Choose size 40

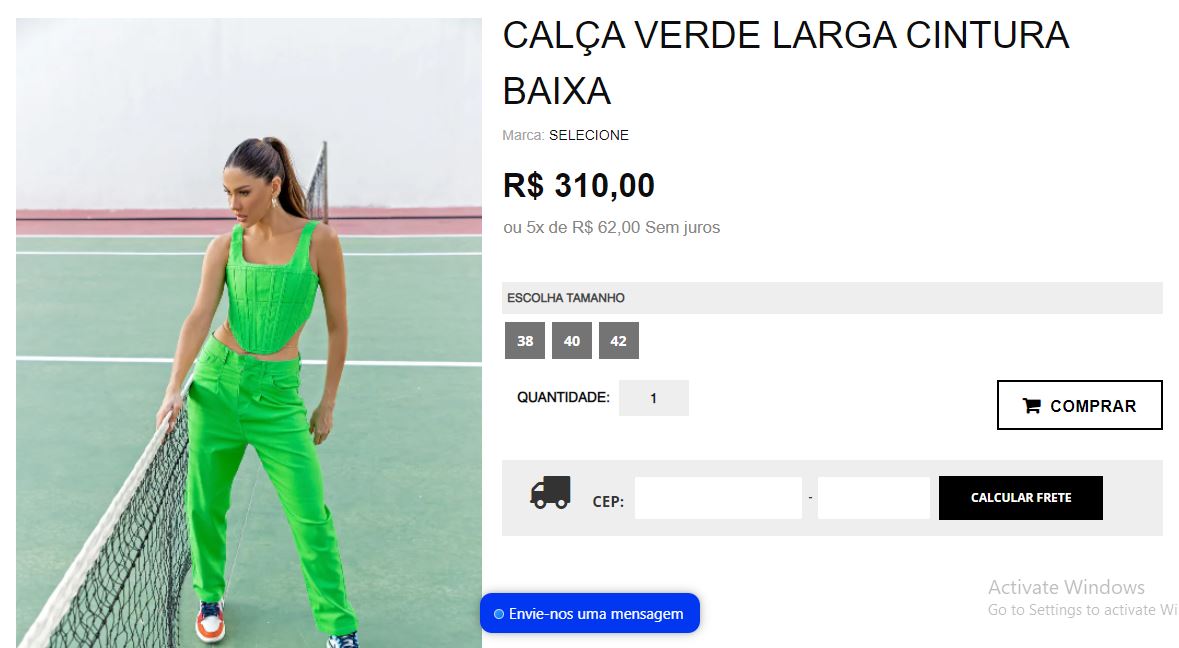[x=571, y=341]
